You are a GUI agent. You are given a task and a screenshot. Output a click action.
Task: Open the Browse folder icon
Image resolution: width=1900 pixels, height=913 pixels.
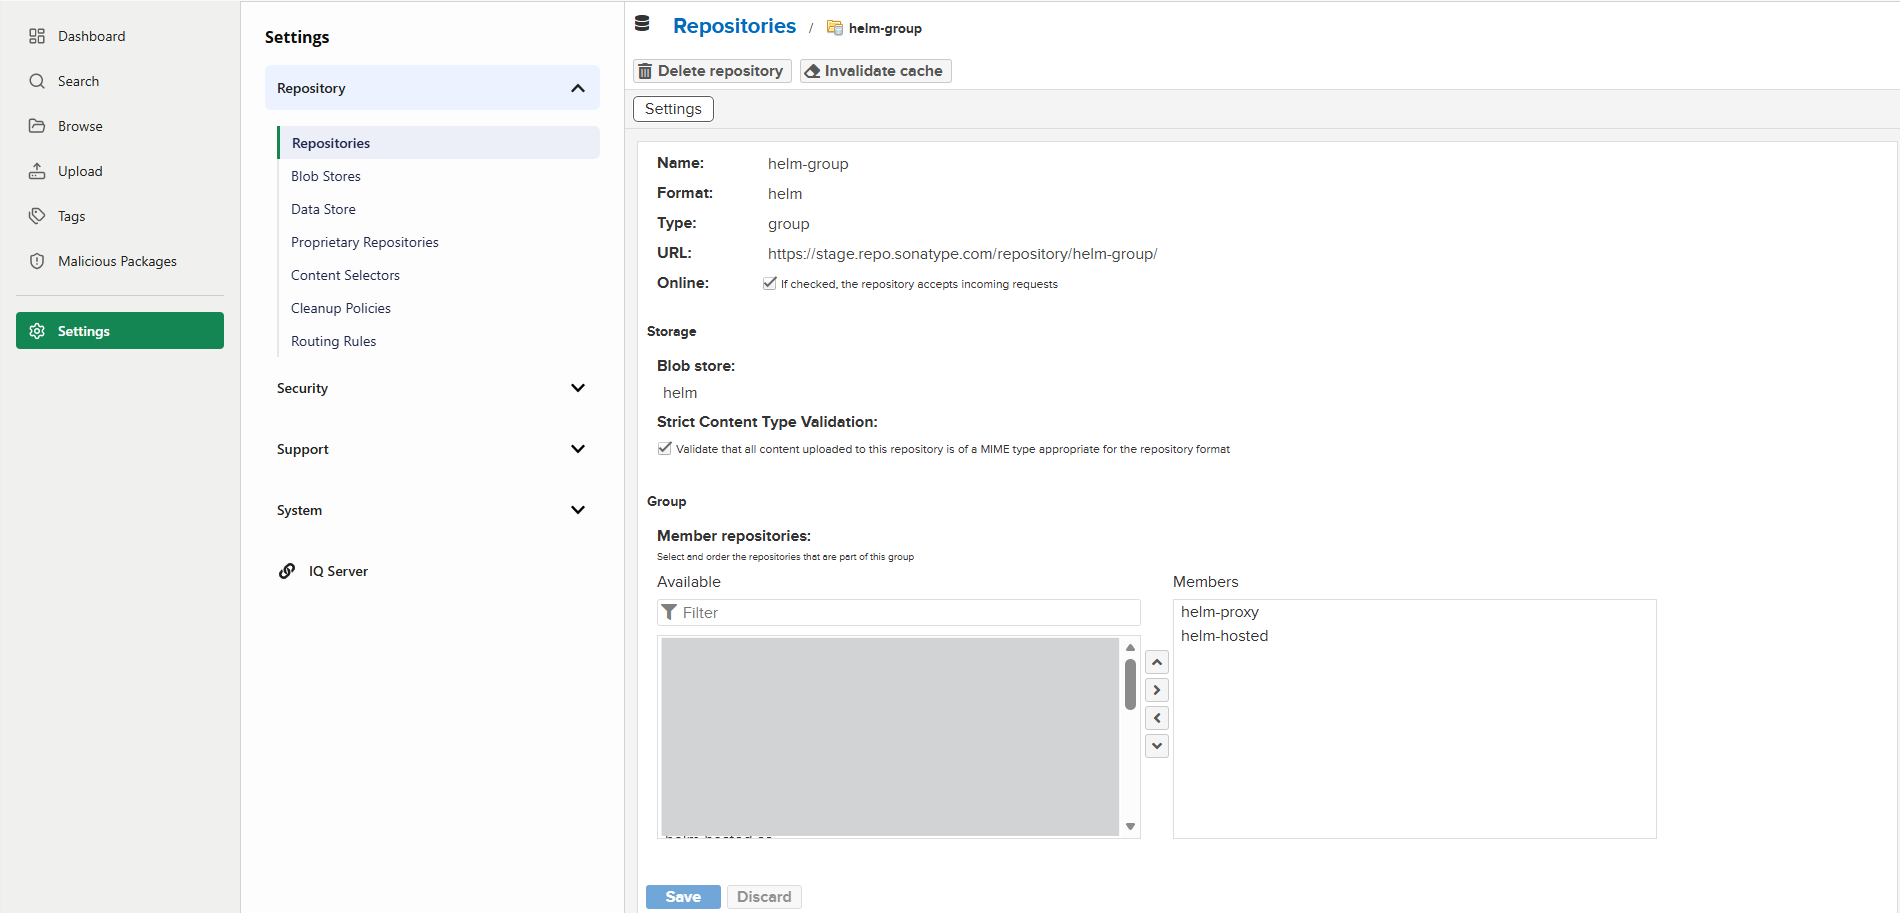(37, 126)
